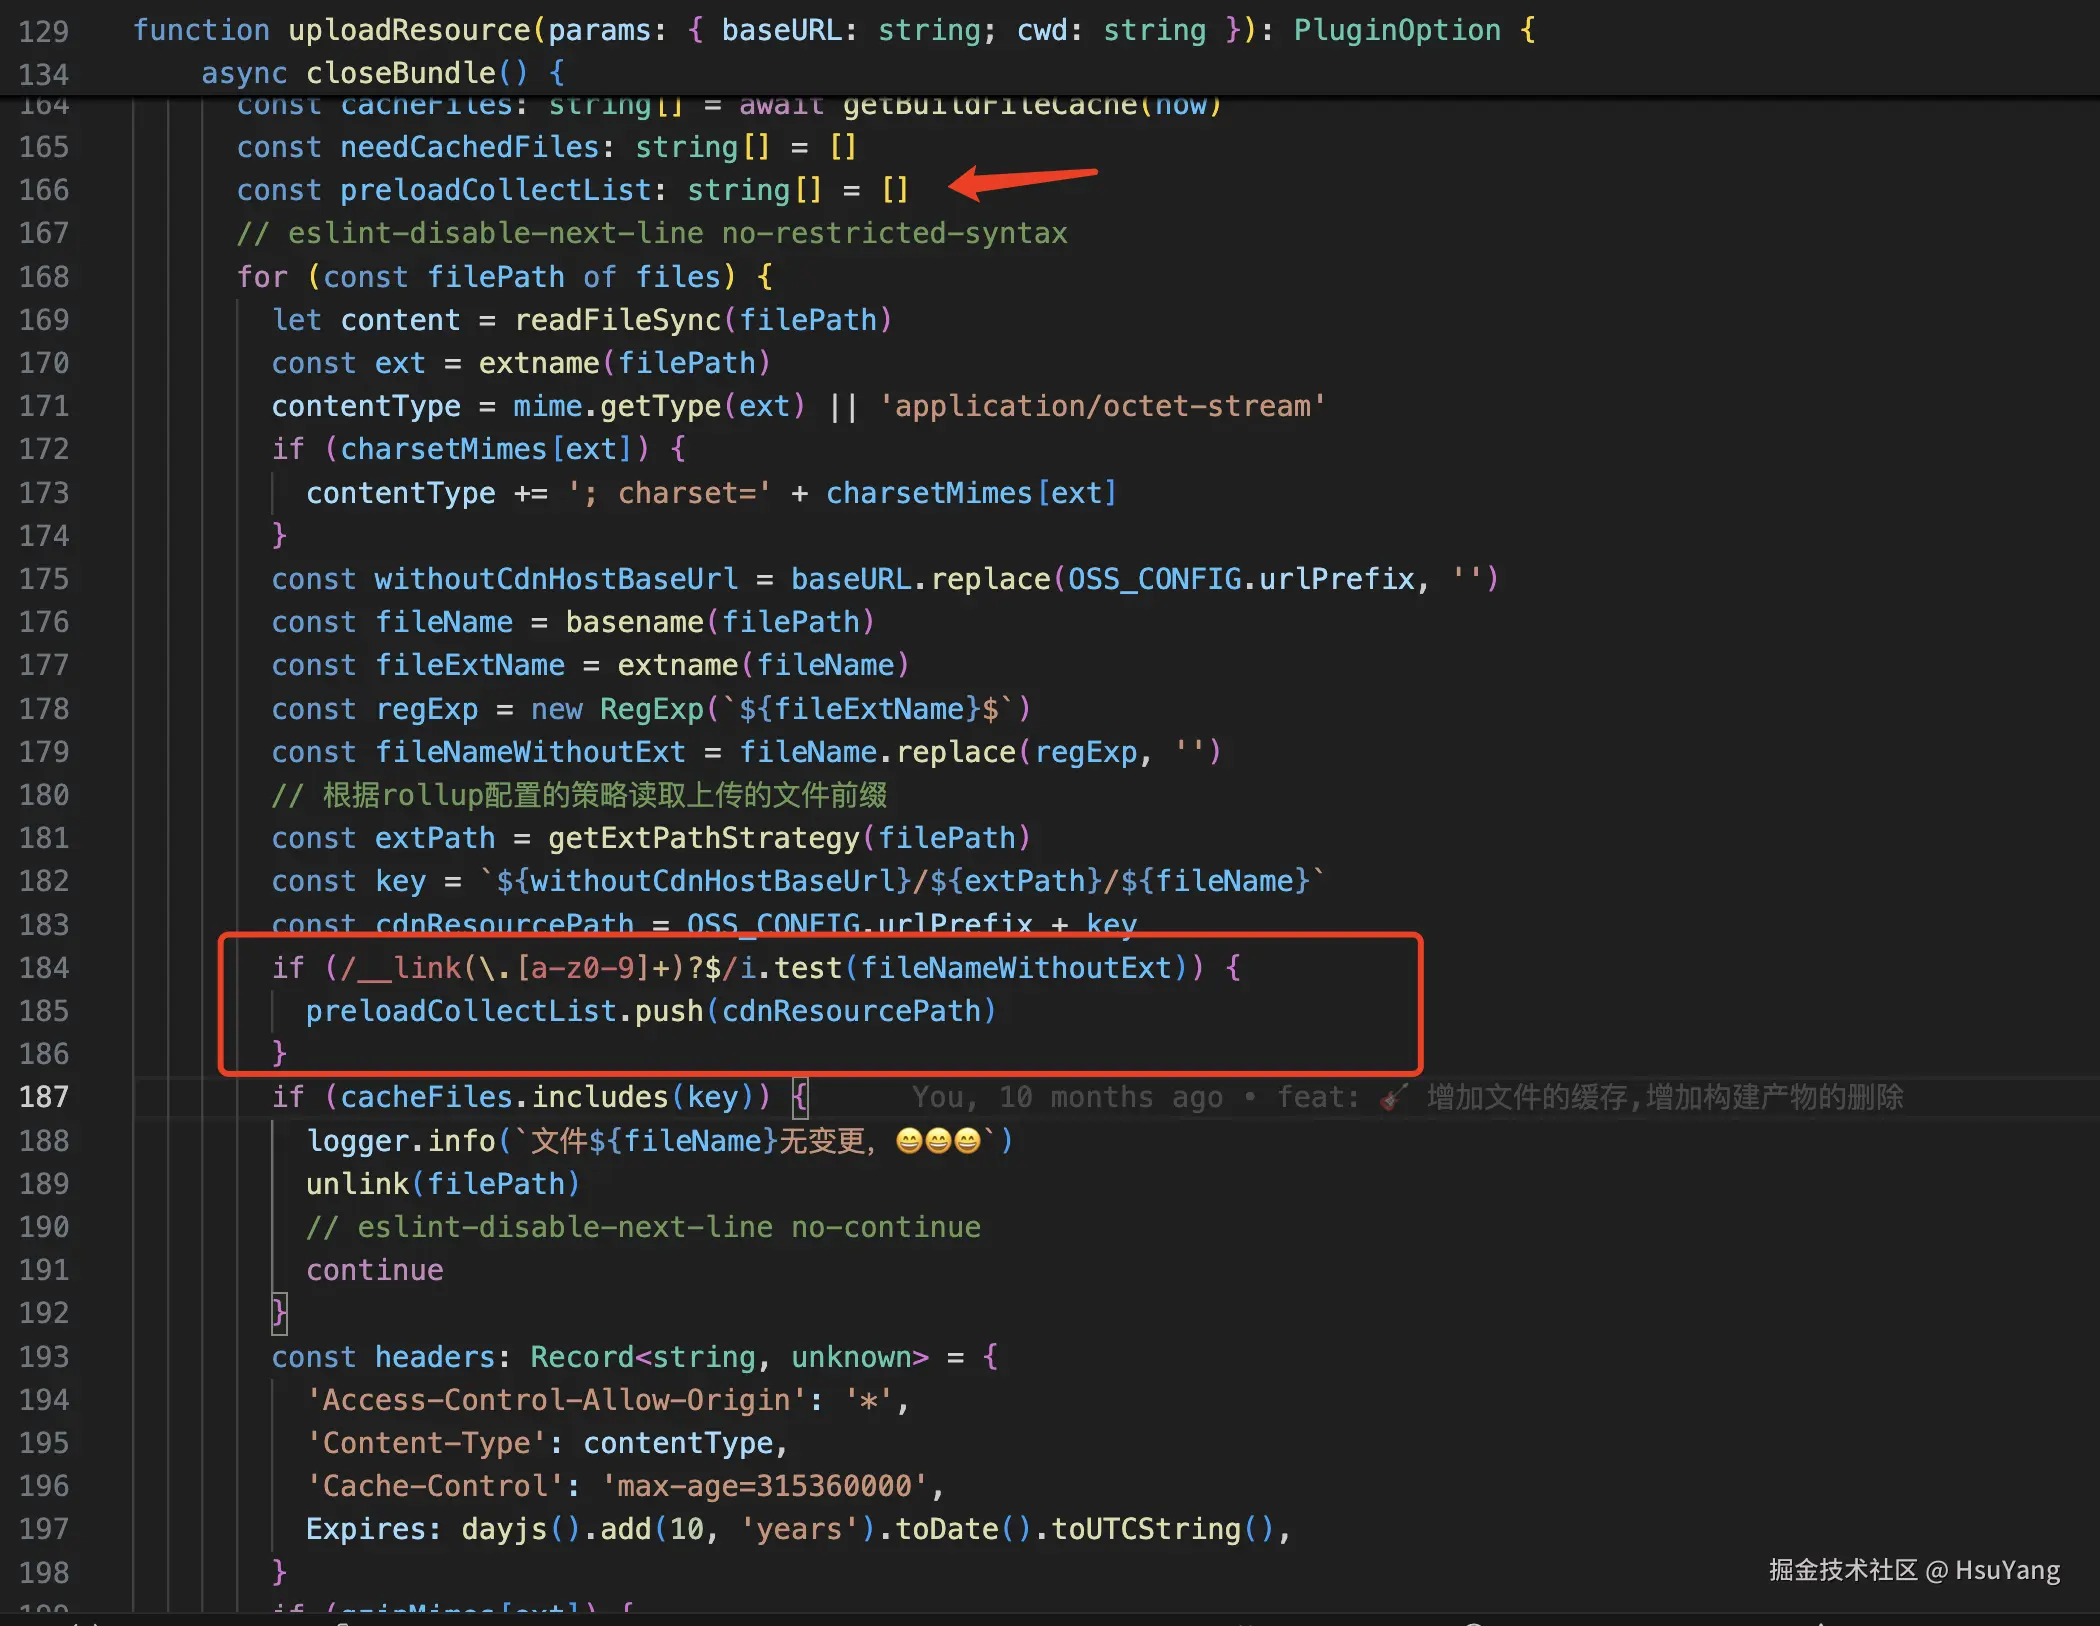The image size is (2100, 1626).
Task: Click logger.info call on line 188
Action: click(400, 1141)
